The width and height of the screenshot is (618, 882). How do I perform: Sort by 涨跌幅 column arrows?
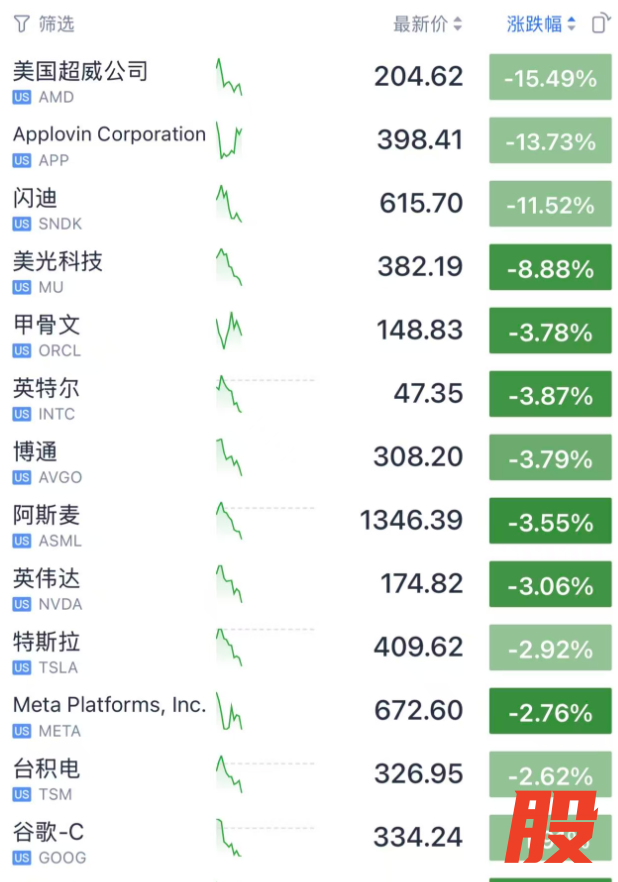571,24
